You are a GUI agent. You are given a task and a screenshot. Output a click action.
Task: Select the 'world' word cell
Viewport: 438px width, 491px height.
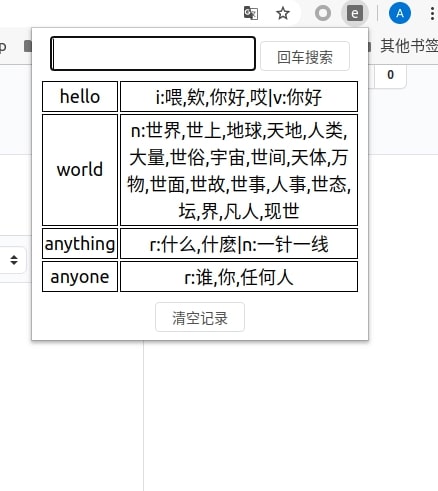(80, 170)
